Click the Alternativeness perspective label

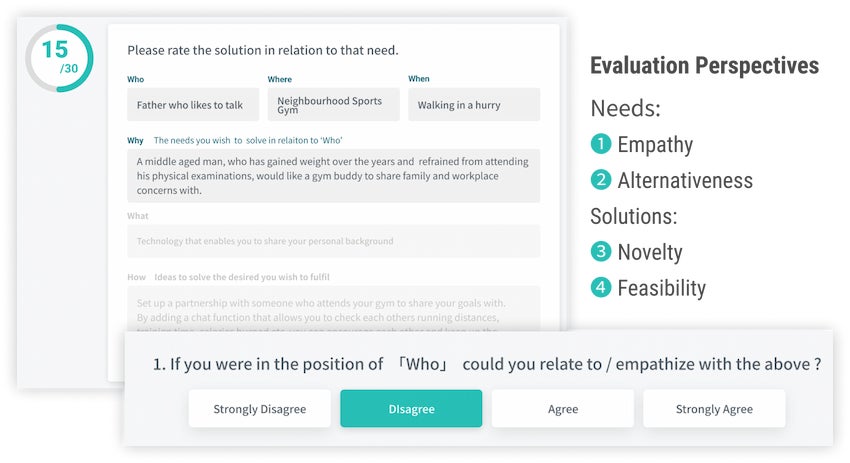click(685, 180)
